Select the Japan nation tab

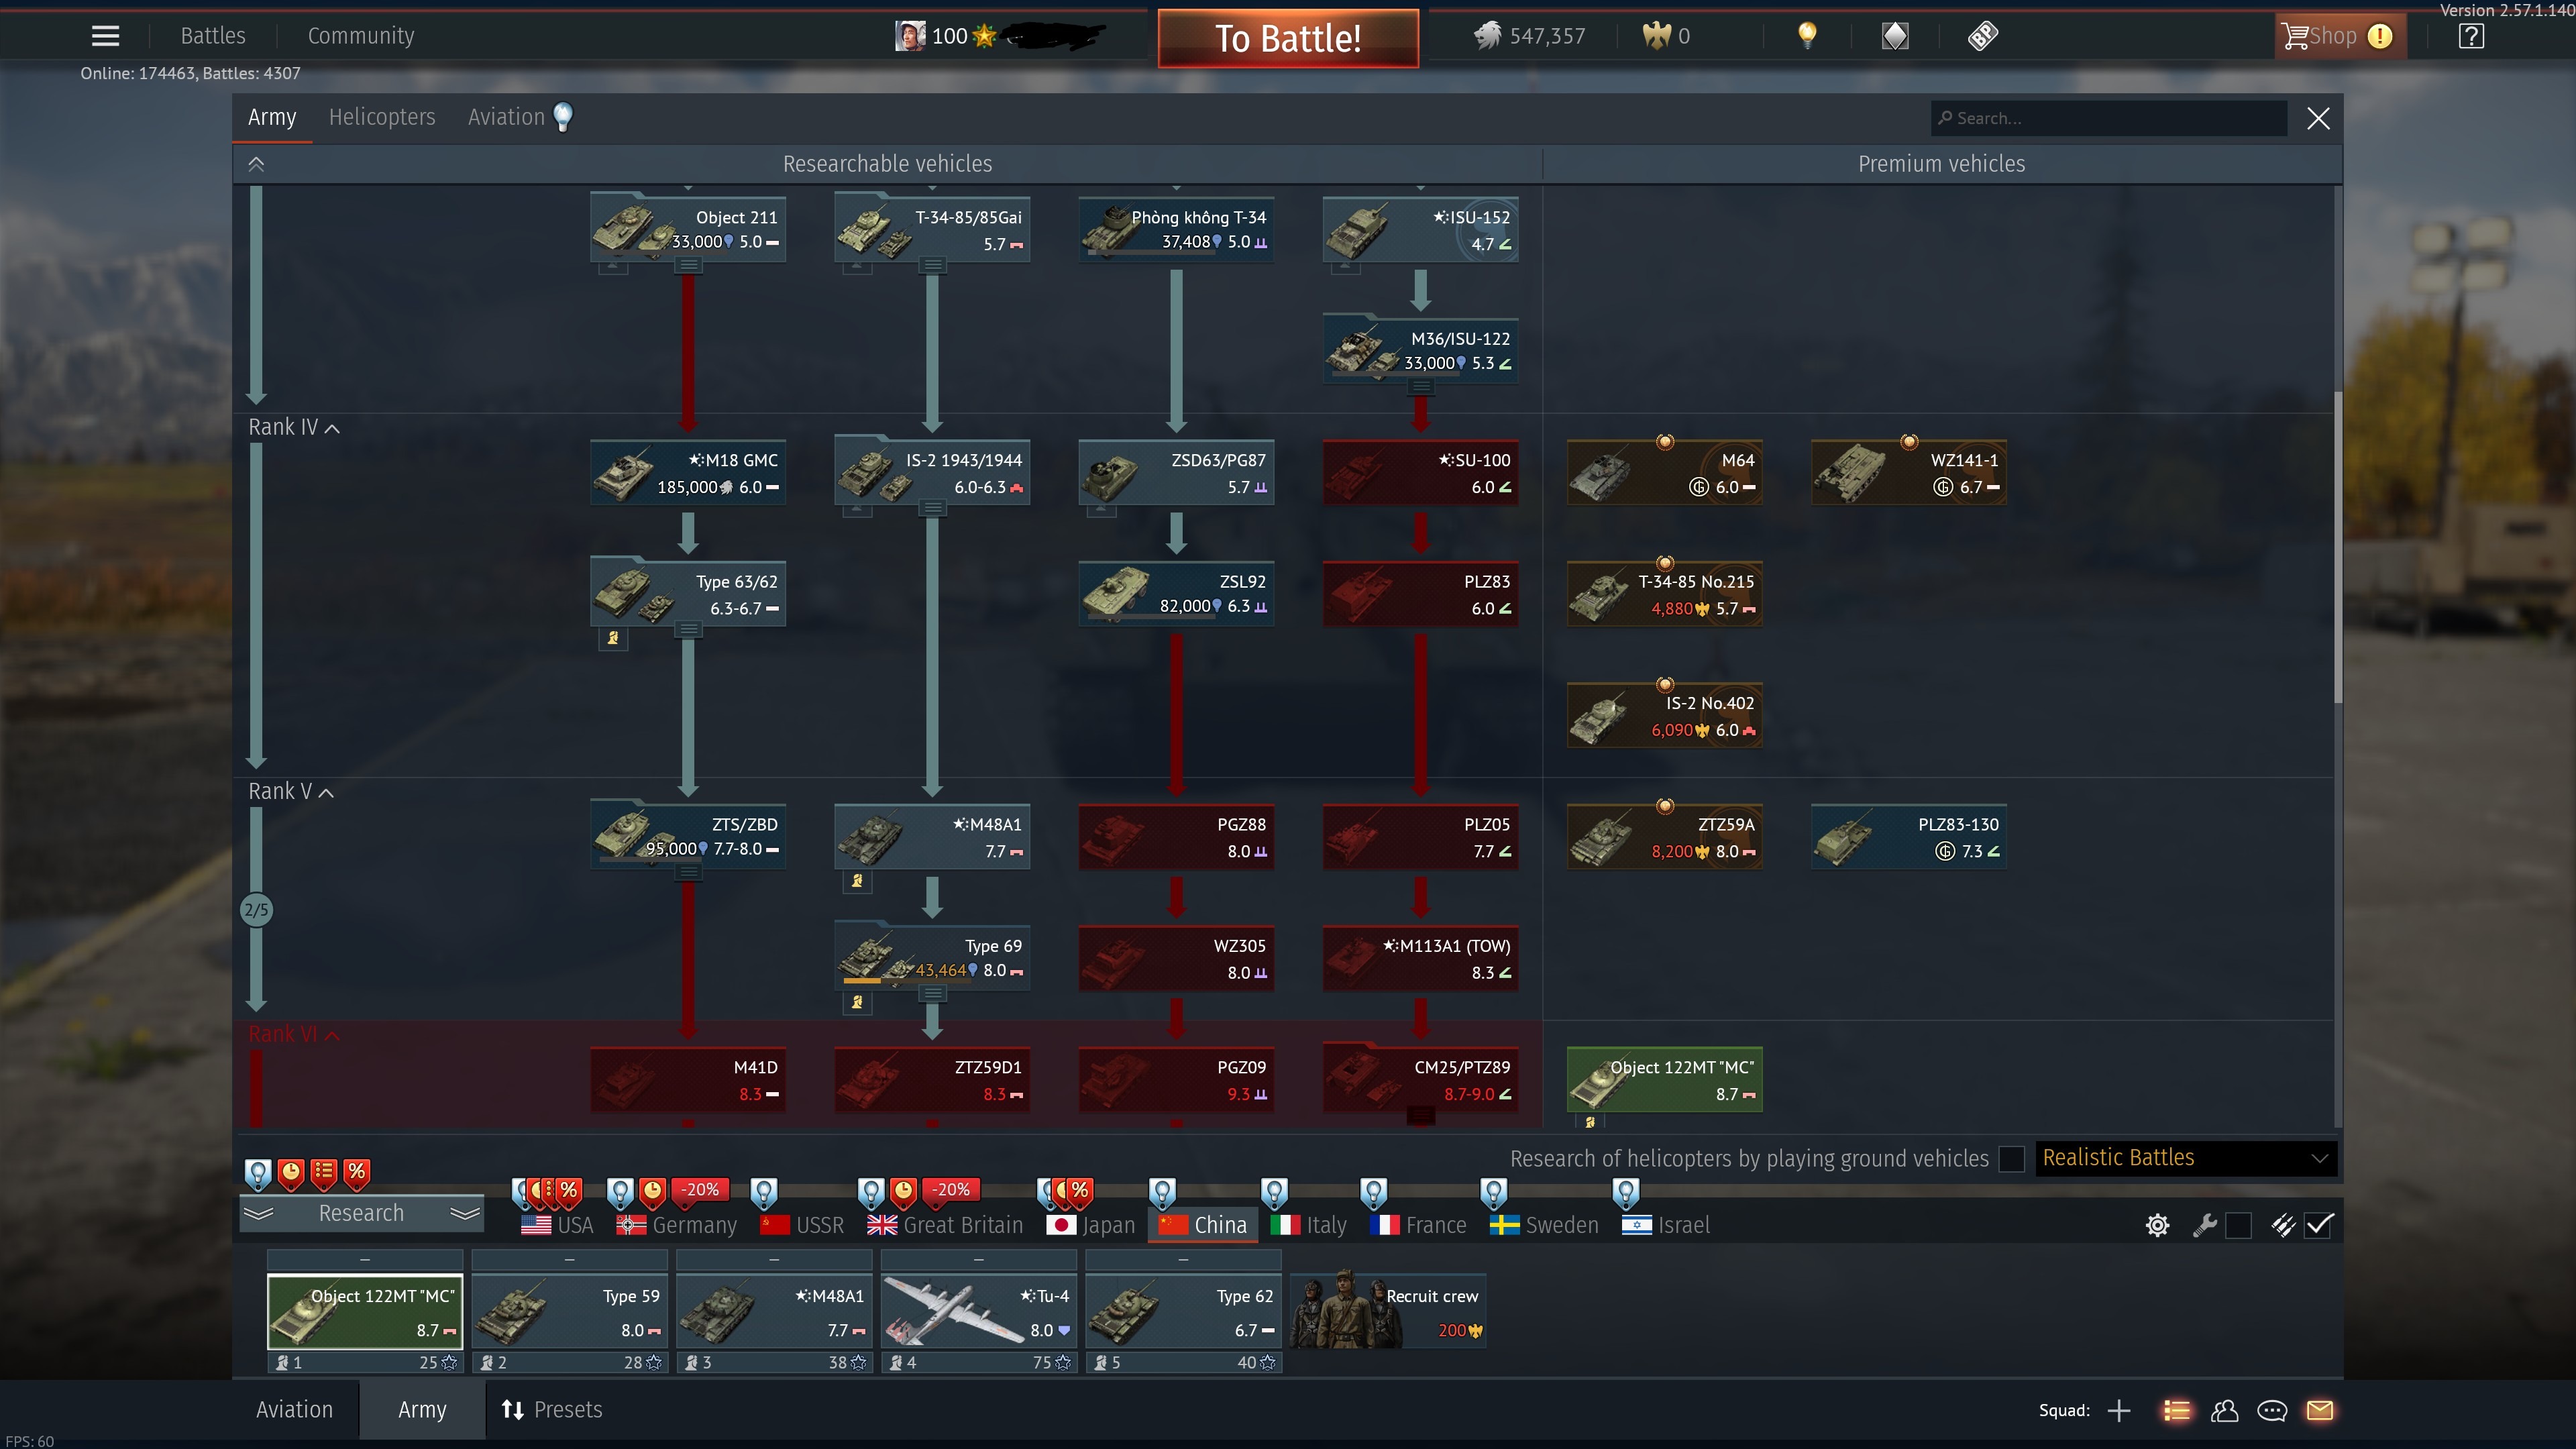[x=1091, y=1225]
